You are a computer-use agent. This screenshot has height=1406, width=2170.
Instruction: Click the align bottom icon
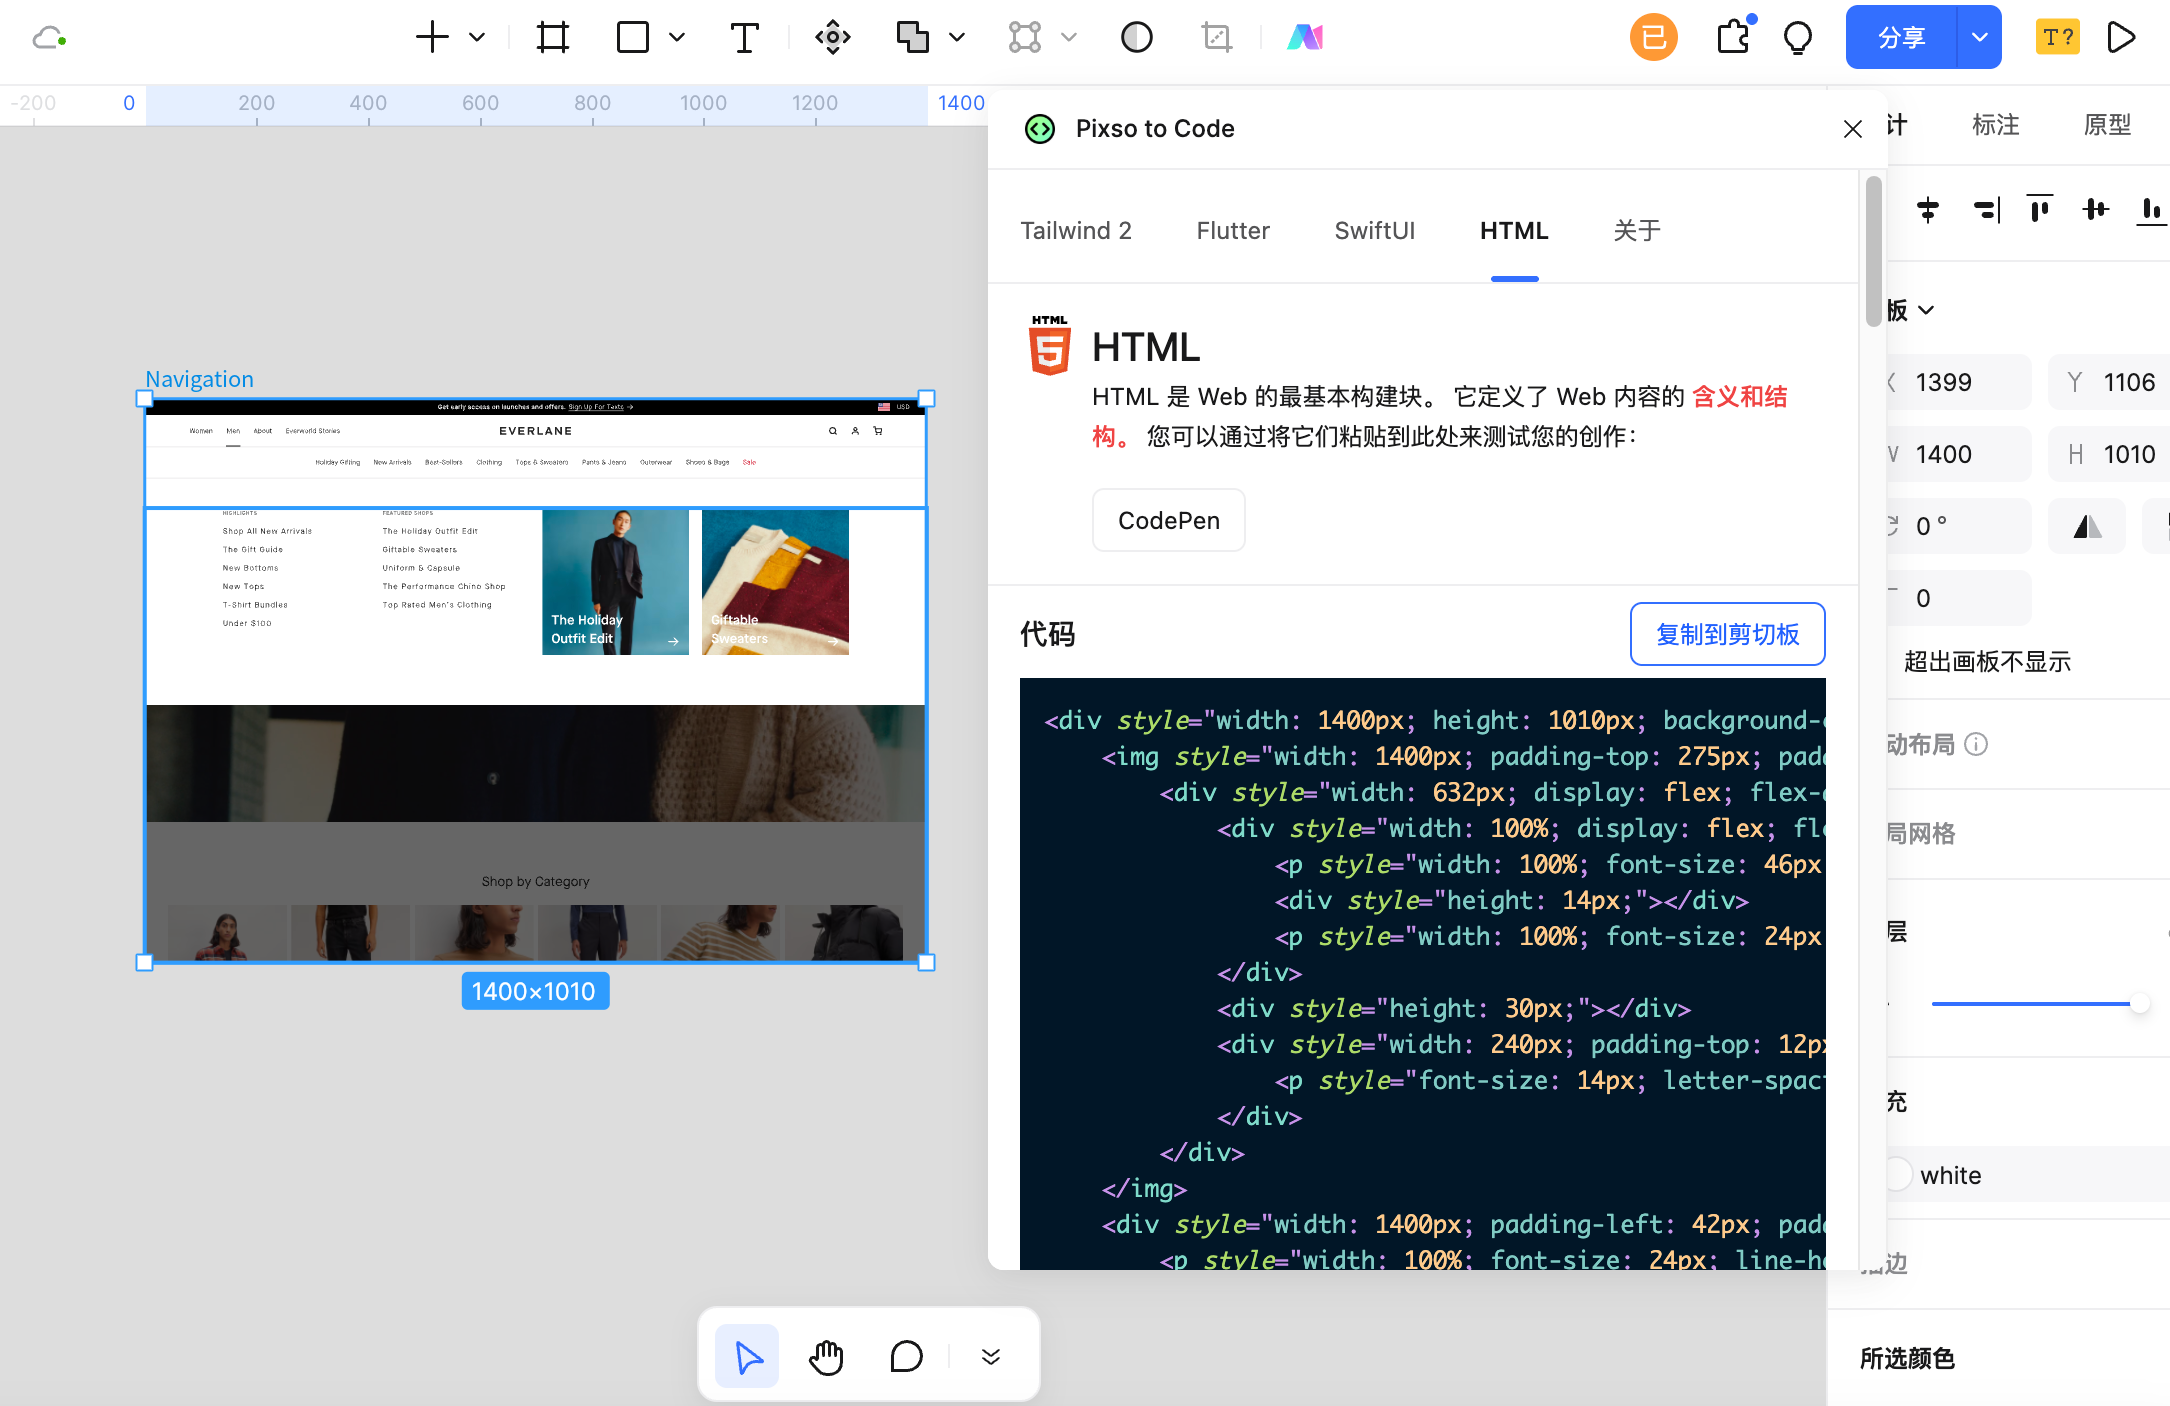[x=2152, y=209]
